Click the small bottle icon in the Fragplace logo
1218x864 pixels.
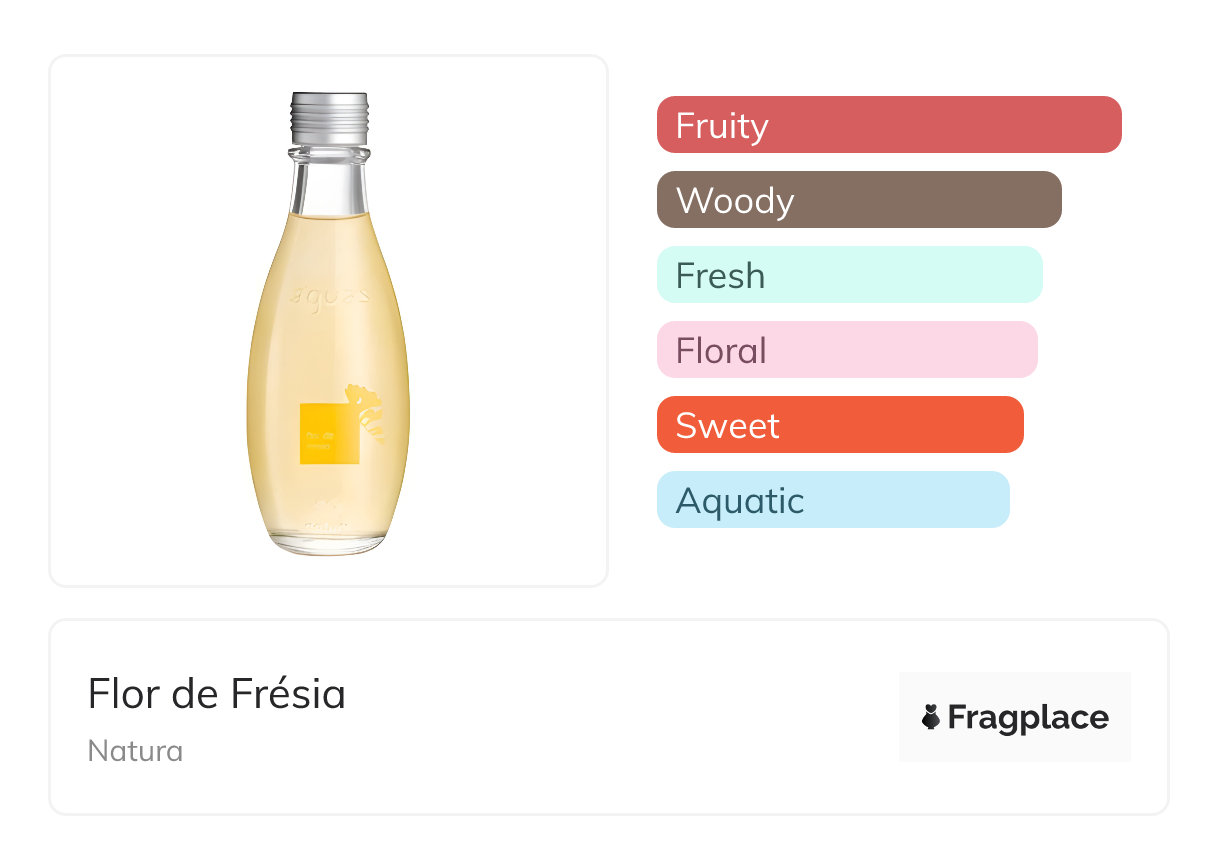[x=931, y=717]
